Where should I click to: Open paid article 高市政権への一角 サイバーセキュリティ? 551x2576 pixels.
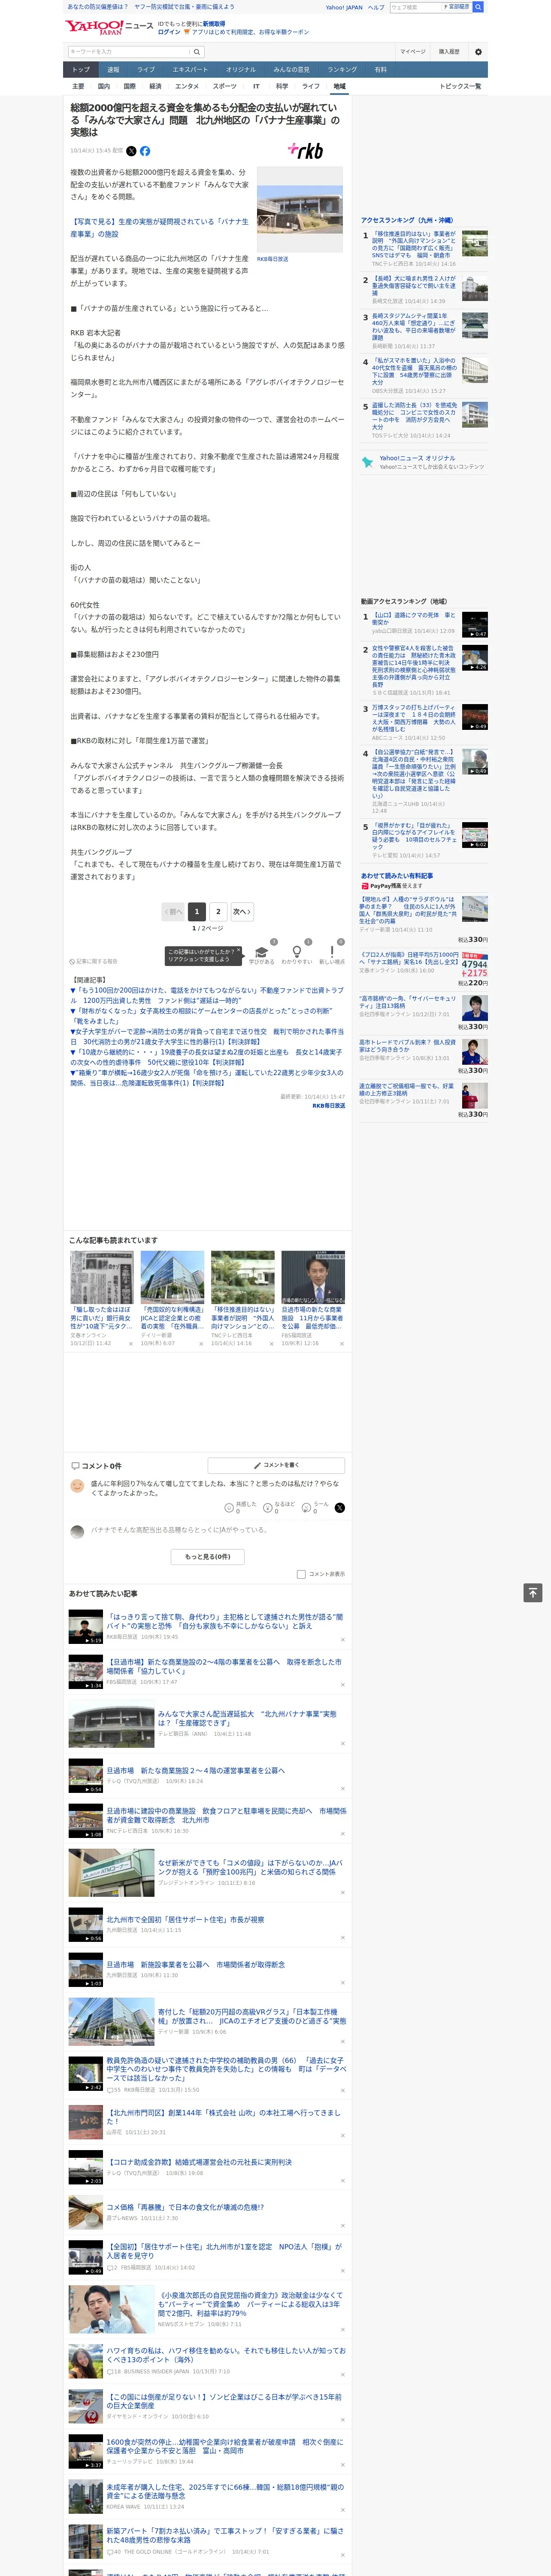(x=408, y=1002)
